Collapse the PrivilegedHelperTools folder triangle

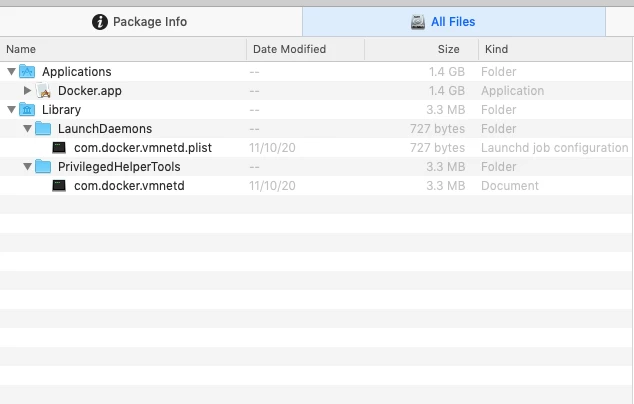27,167
